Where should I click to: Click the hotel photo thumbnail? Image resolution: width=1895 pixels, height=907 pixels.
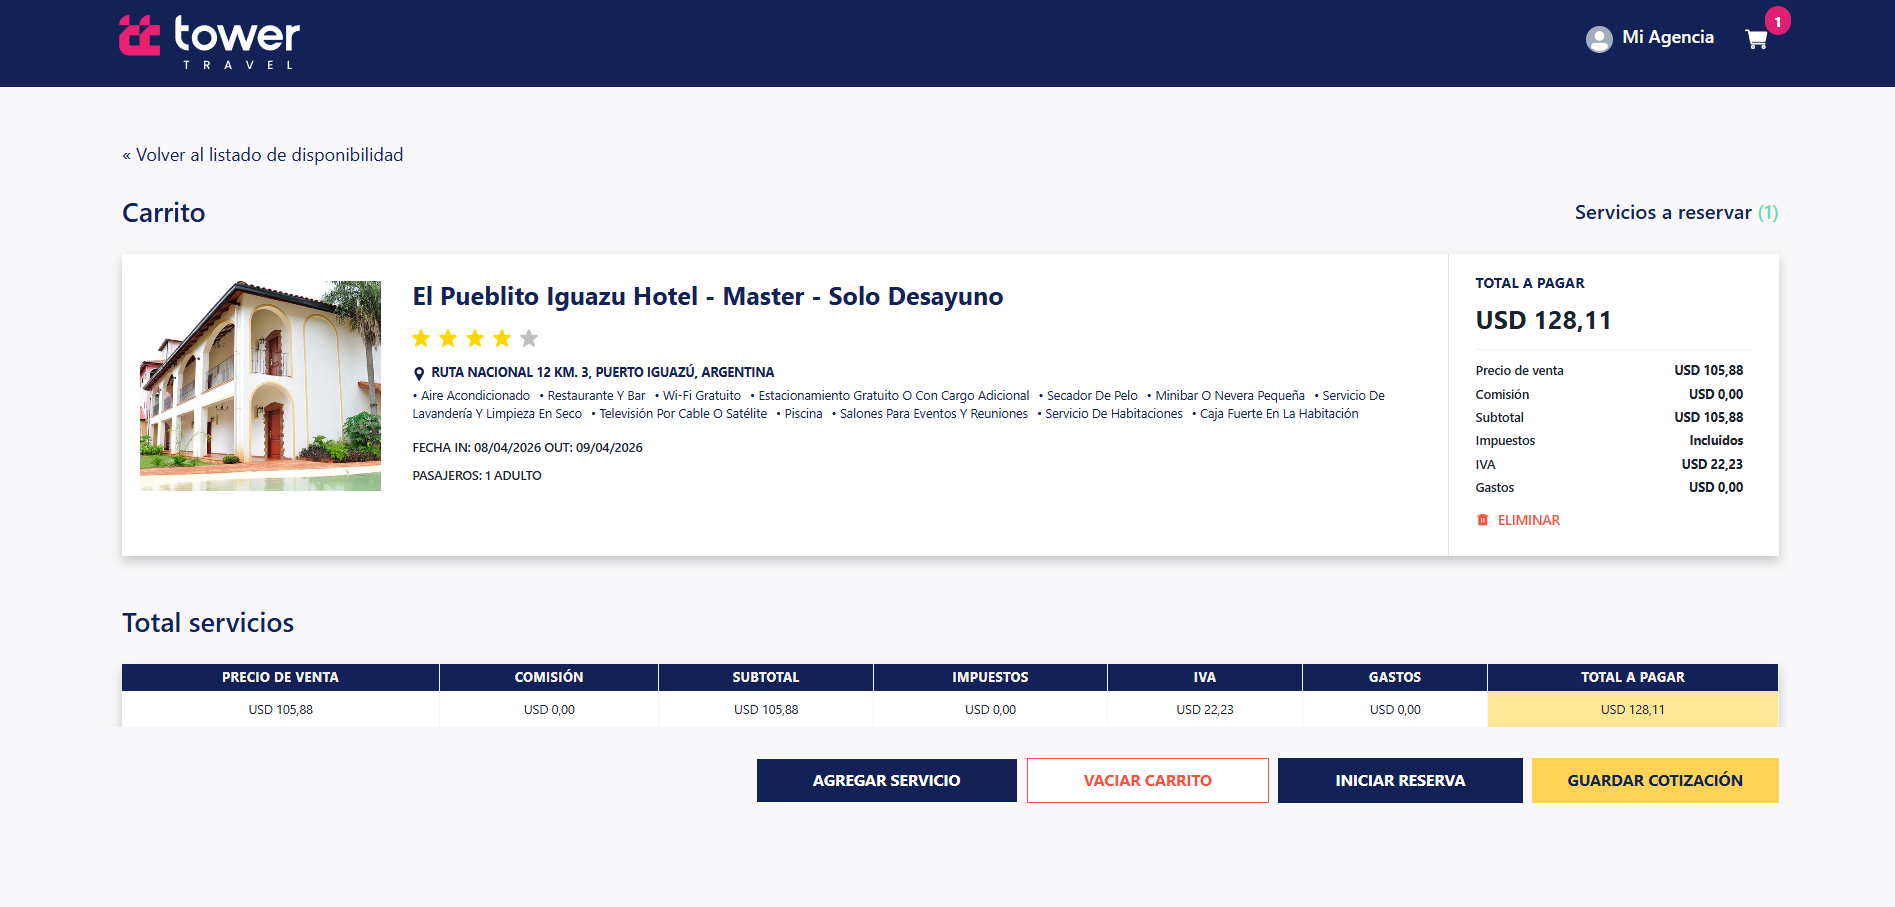point(260,386)
